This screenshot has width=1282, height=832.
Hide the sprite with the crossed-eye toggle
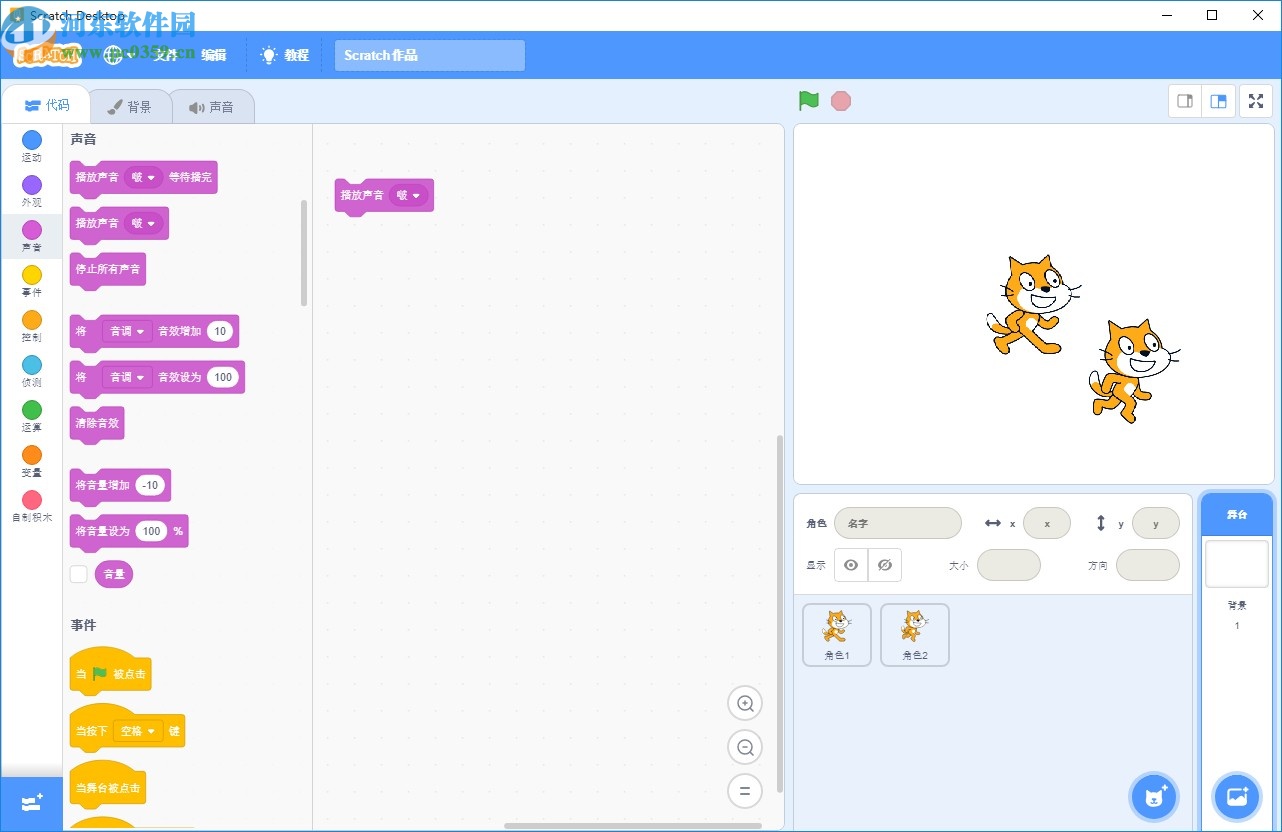point(885,565)
